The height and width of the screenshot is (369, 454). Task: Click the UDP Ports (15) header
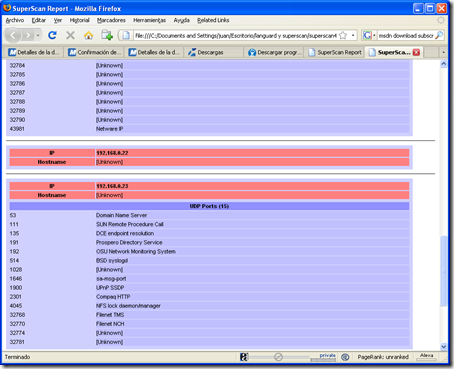[x=209, y=206]
